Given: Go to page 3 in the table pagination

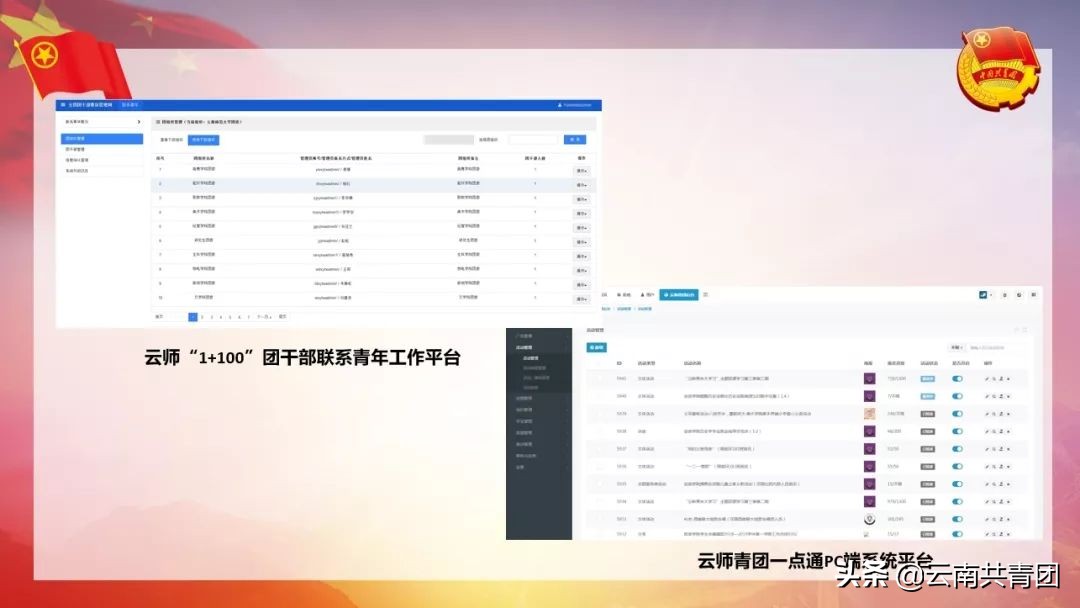Looking at the screenshot, I should click(x=212, y=318).
